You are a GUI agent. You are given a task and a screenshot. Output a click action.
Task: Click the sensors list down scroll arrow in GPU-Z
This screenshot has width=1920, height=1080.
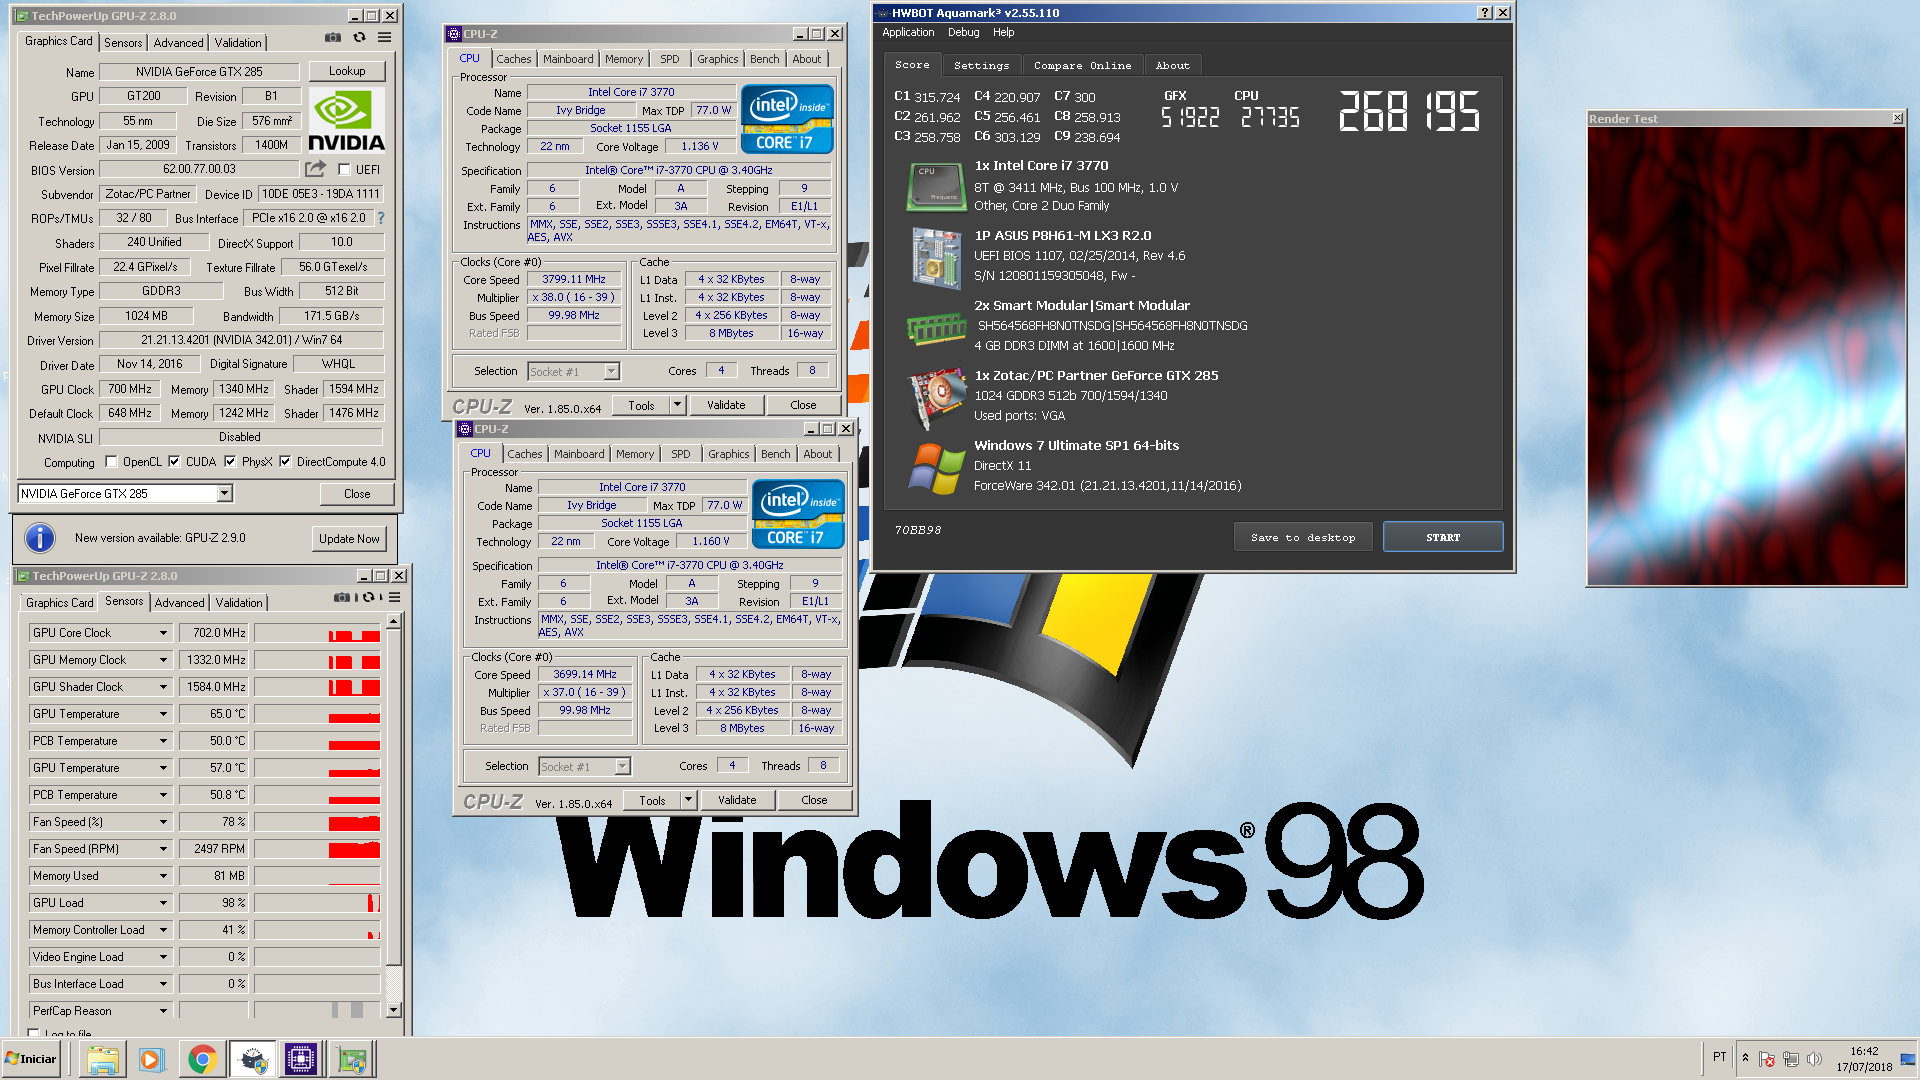(x=393, y=1010)
